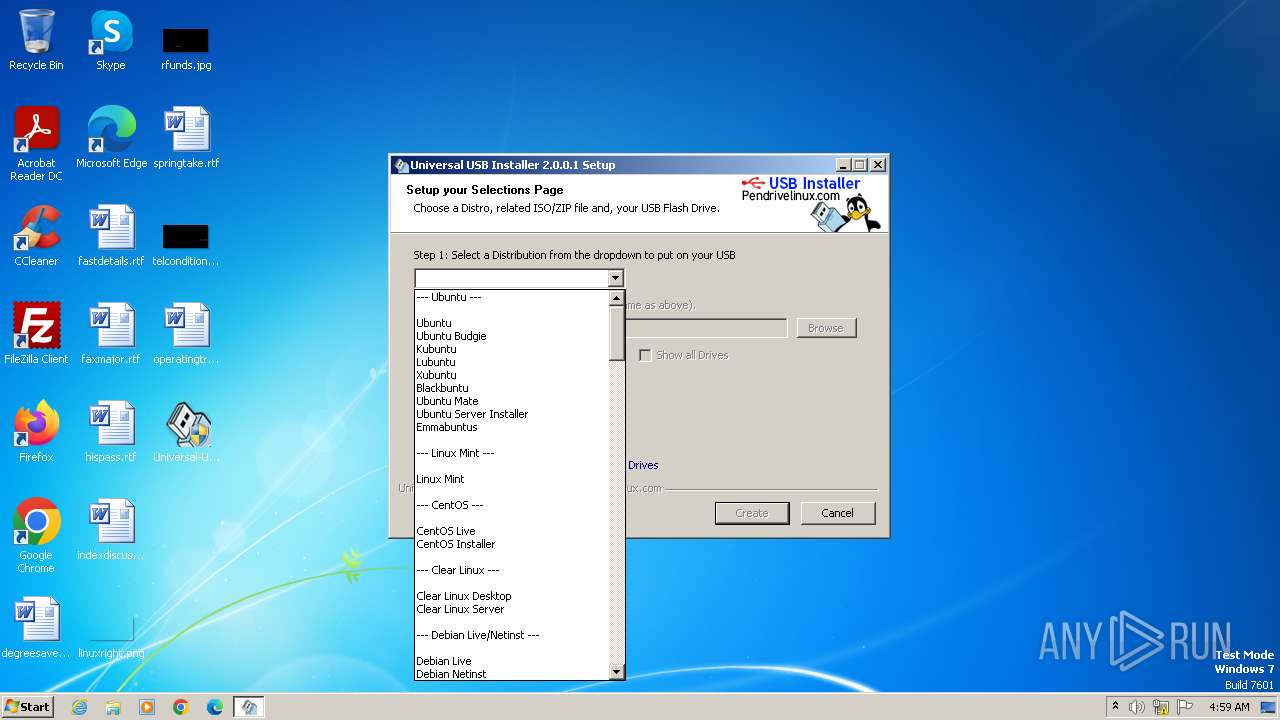Select CentOS Live in the list
This screenshot has height=720, width=1280.
[x=512, y=531]
